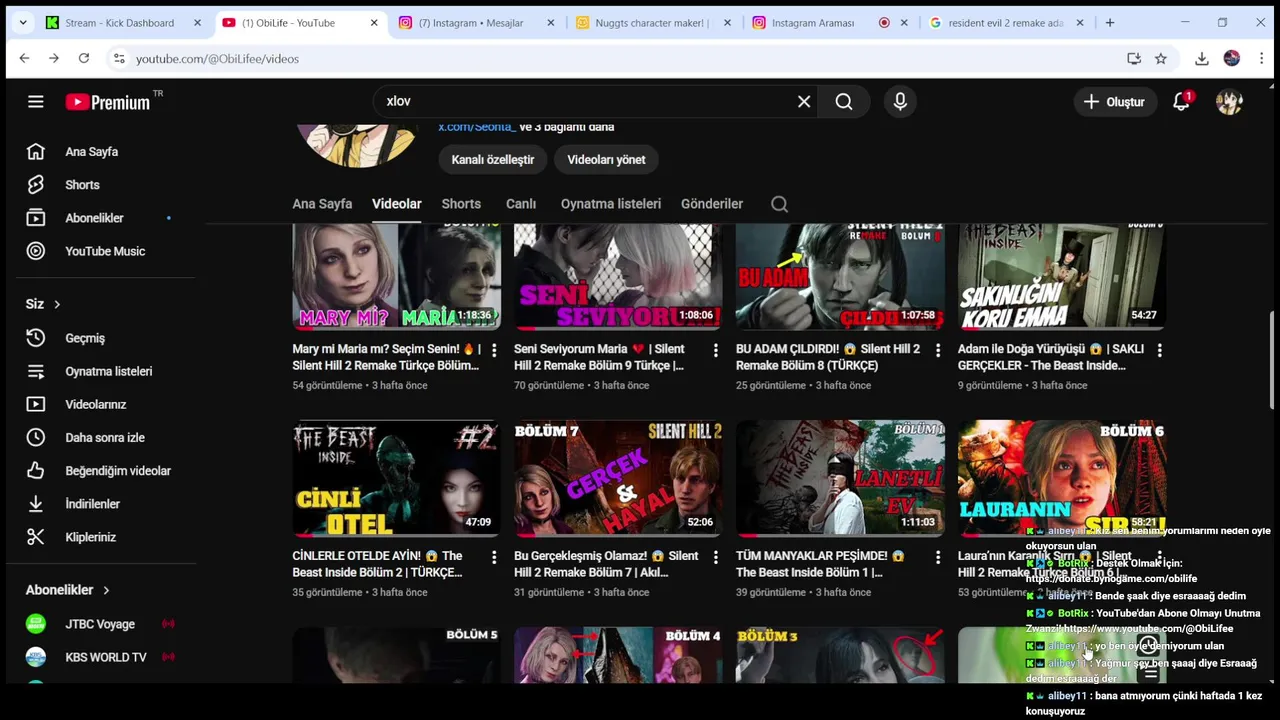Play the MARY Mİ? MARİA thumbnail video
Viewport: 1280px width, 720px height.
pos(397,277)
